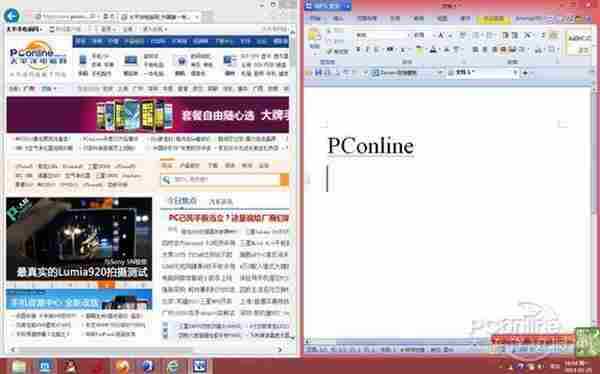Pick the style from the WPS style gallery
600x374 pixels.
(579, 43)
